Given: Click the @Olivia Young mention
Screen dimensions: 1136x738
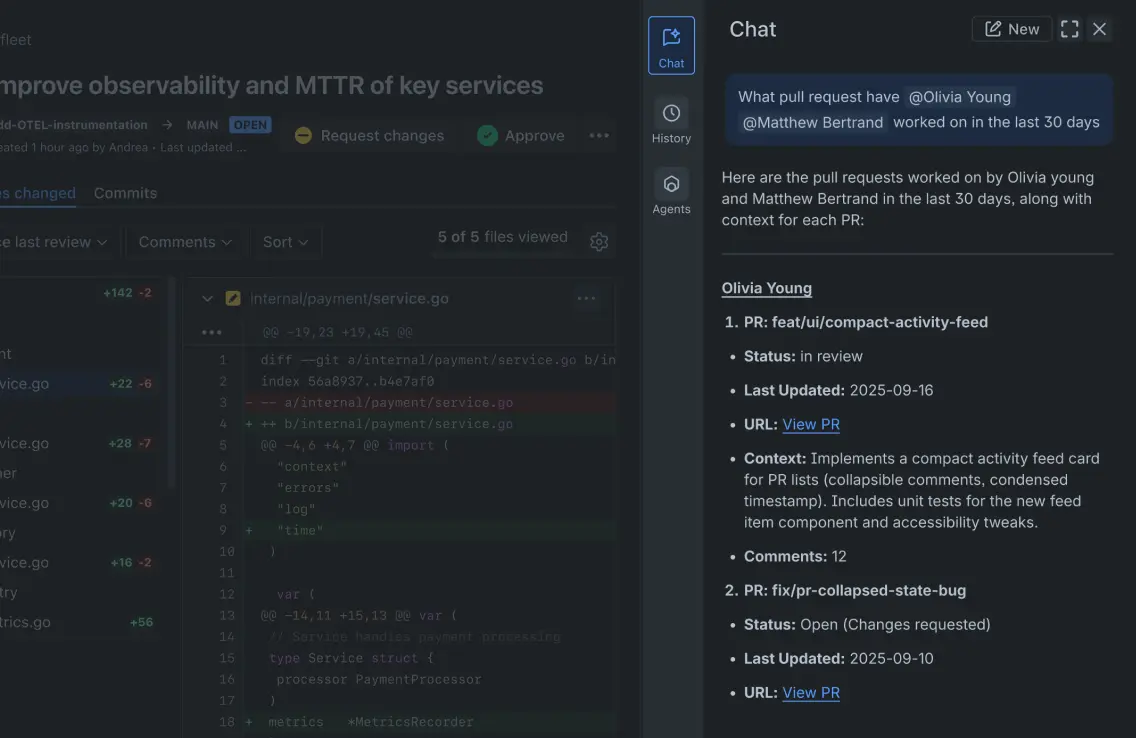Looking at the screenshot, I should pos(959,97).
